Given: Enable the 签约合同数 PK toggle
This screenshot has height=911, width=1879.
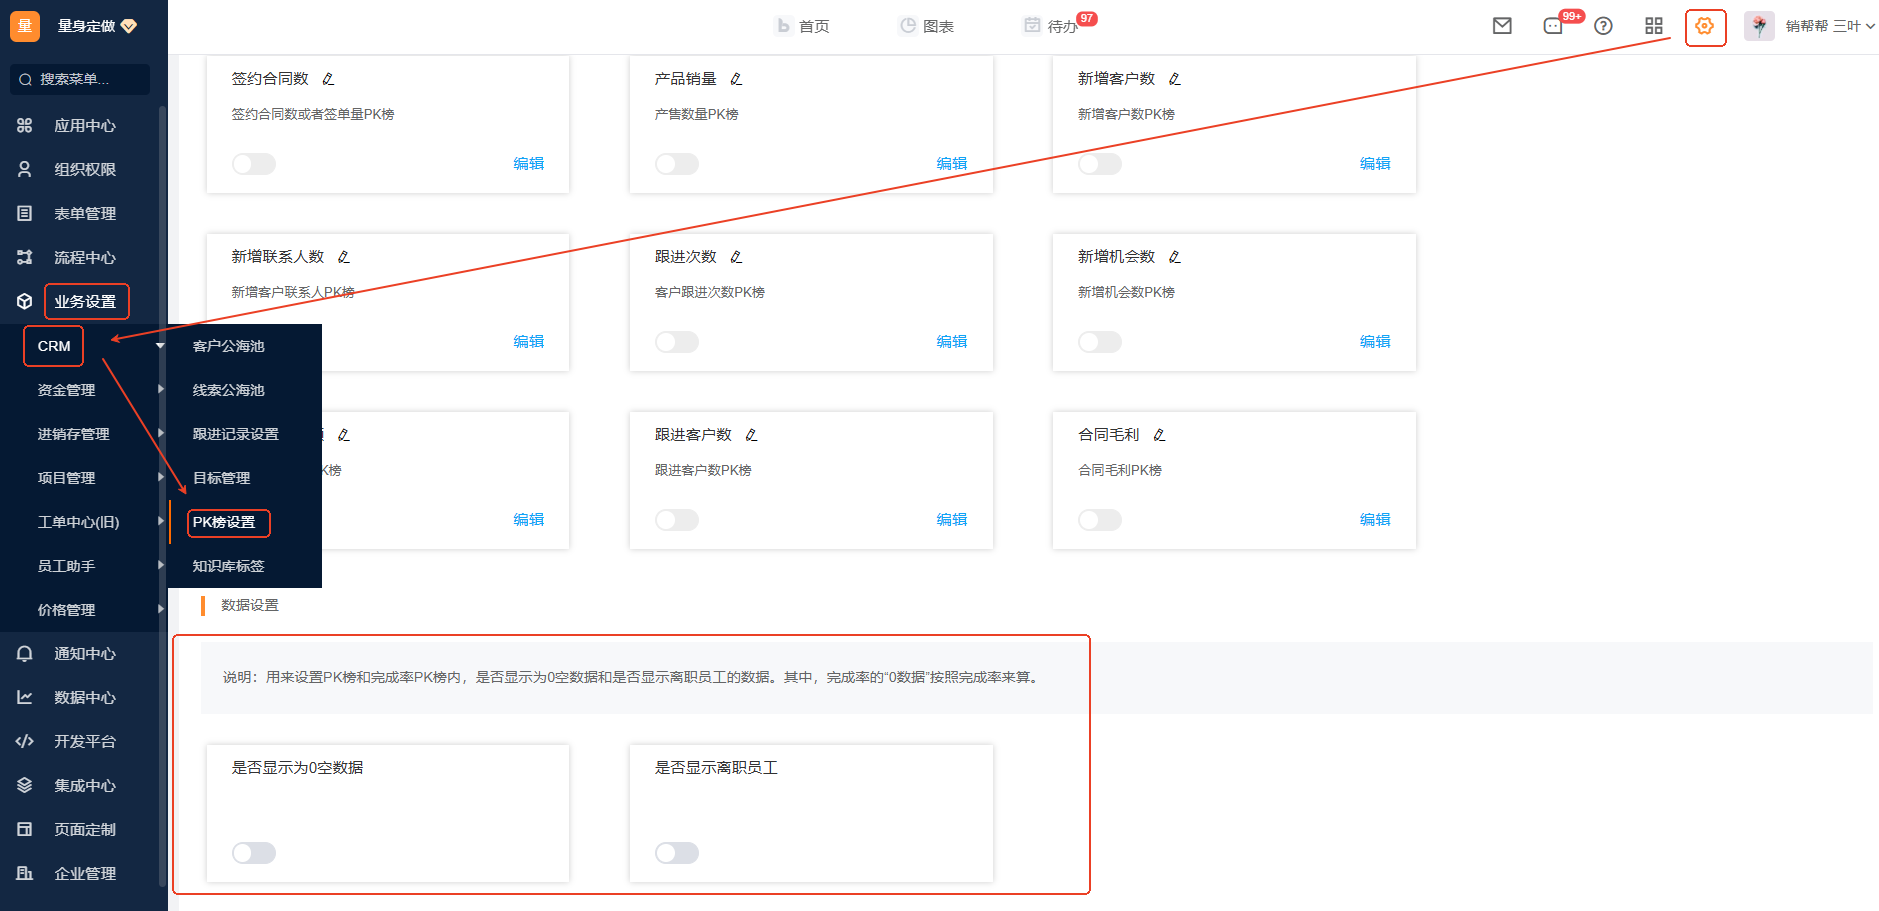Looking at the screenshot, I should 254,164.
